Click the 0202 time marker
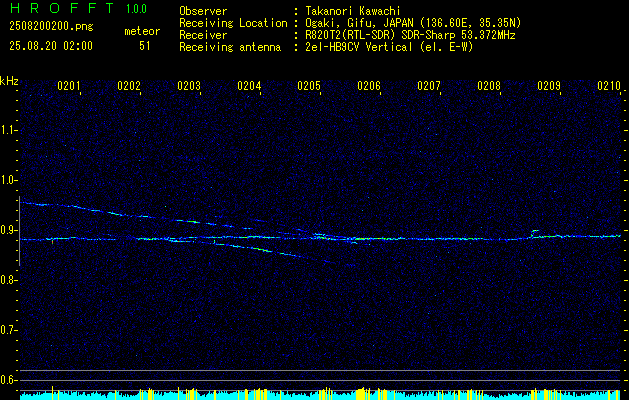This screenshot has width=629, height=400. (129, 86)
